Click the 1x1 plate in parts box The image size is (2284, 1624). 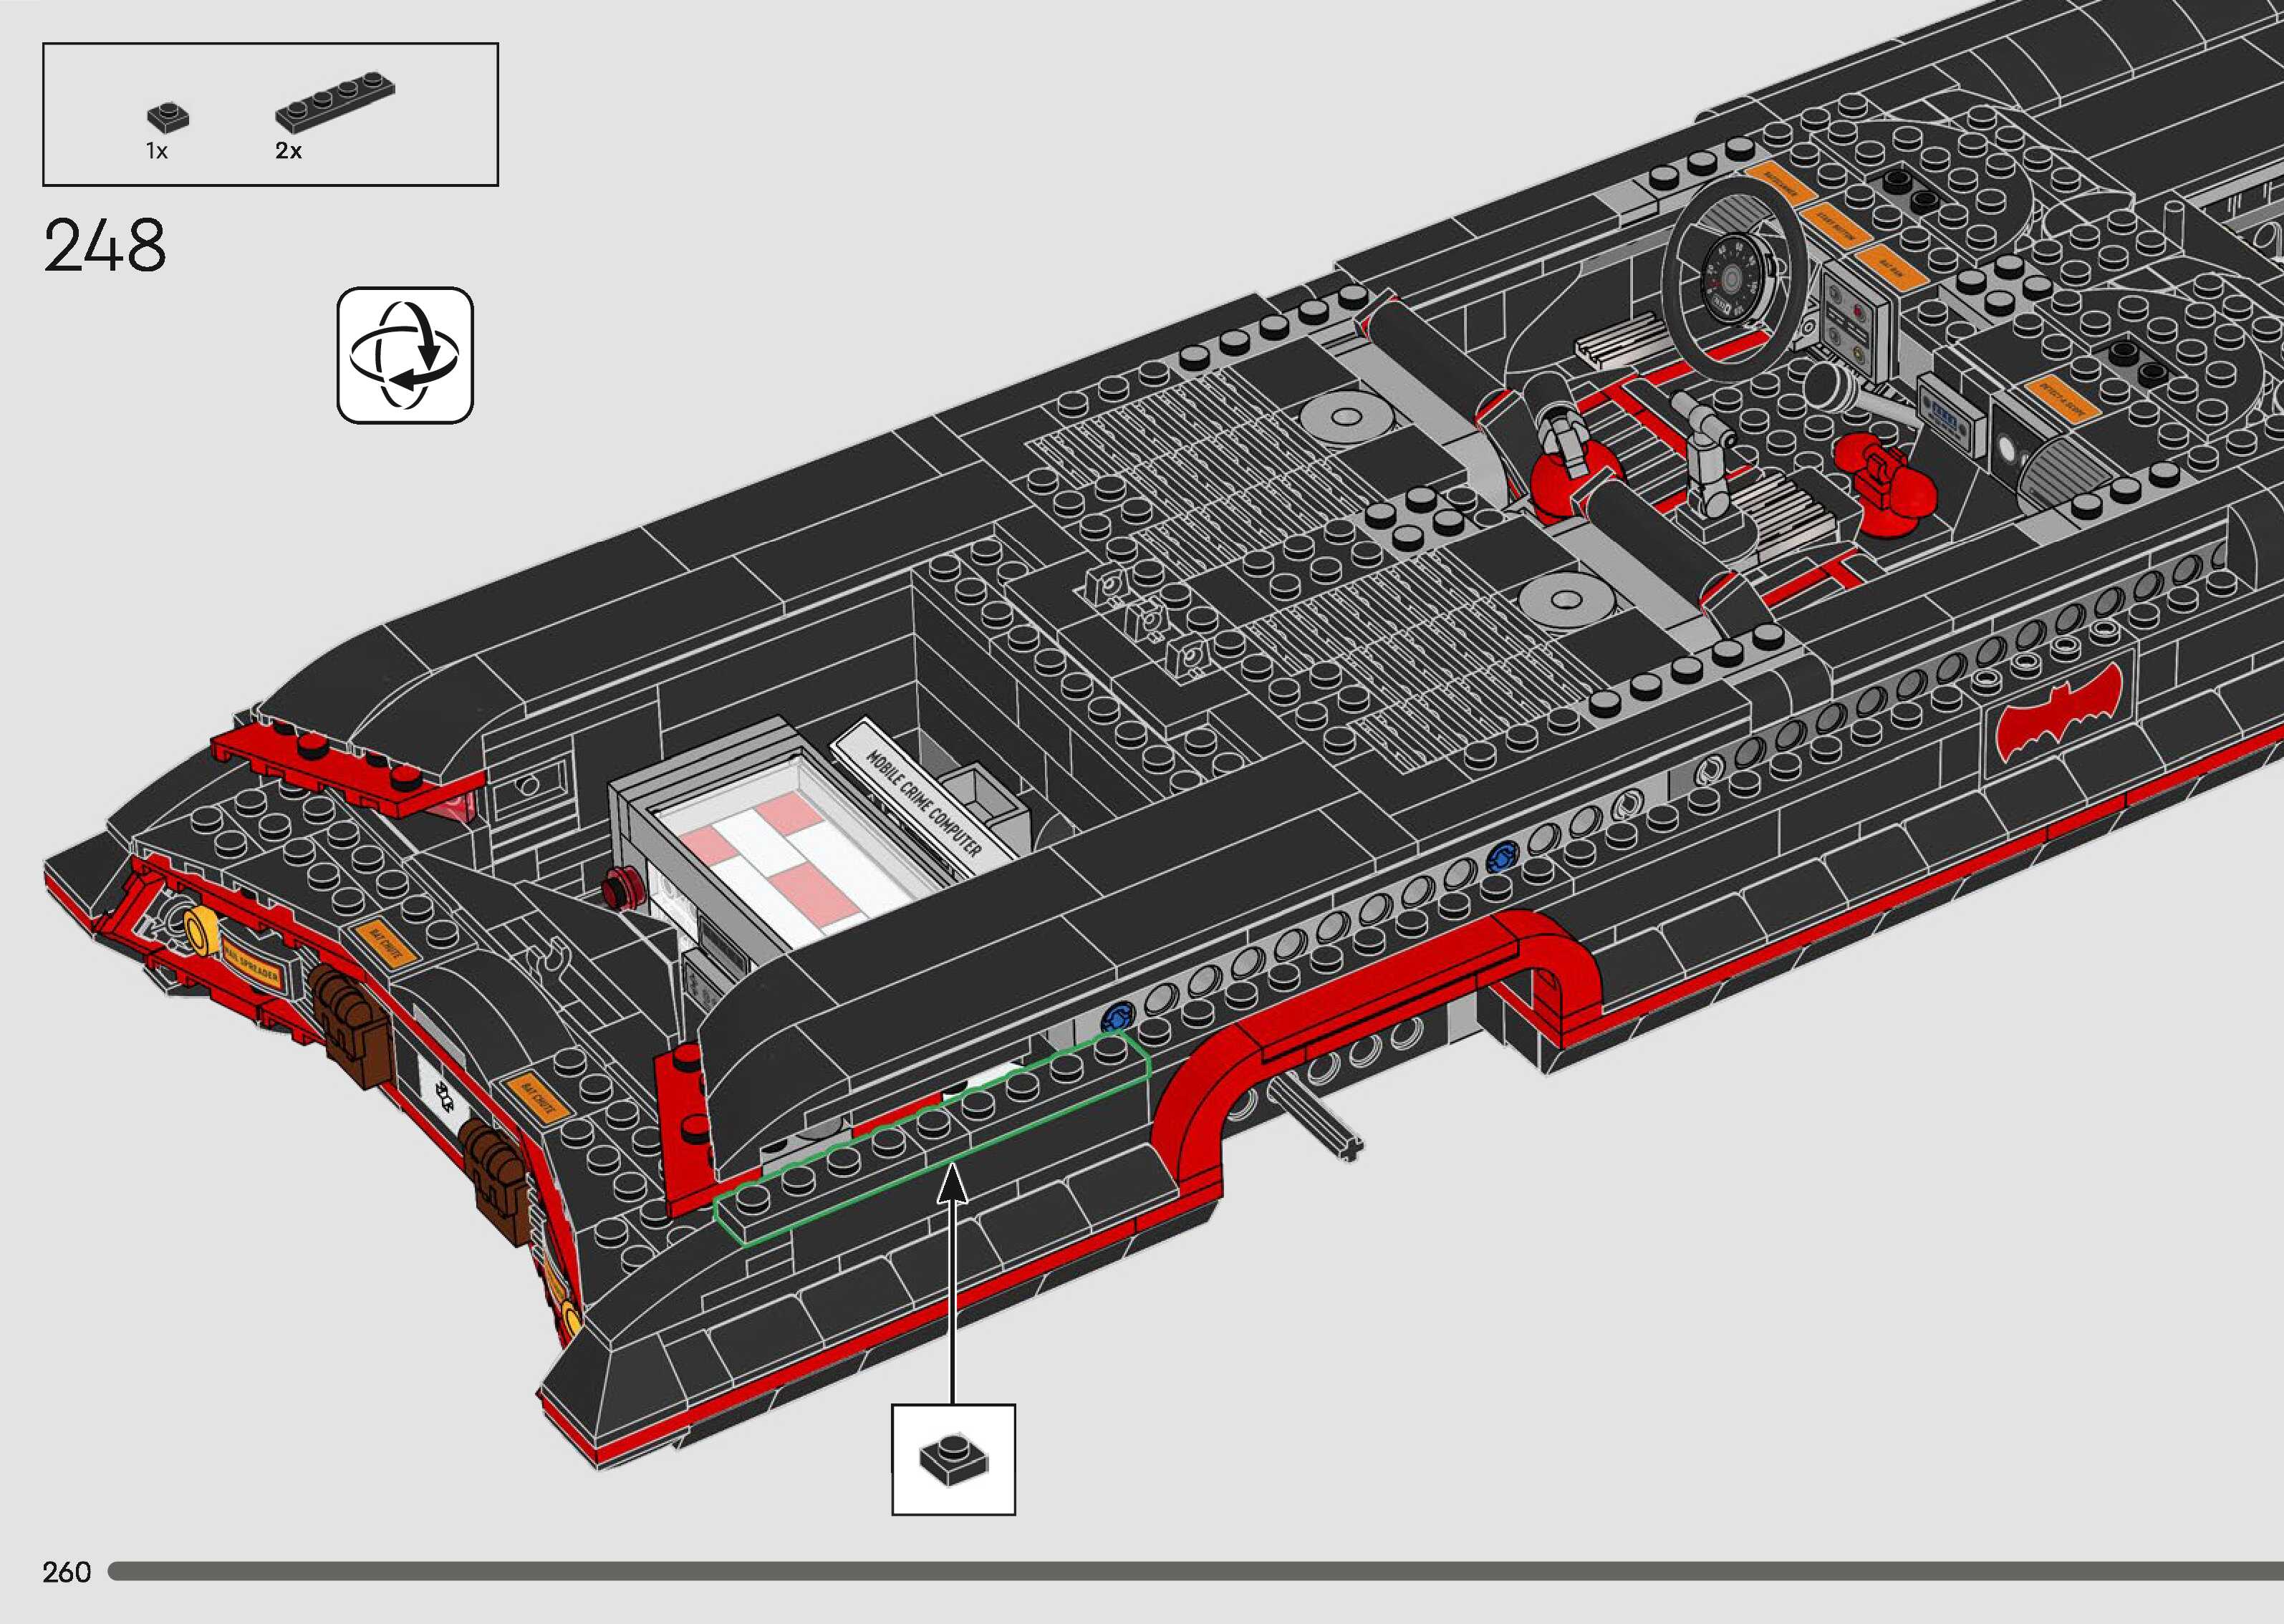tap(168, 117)
